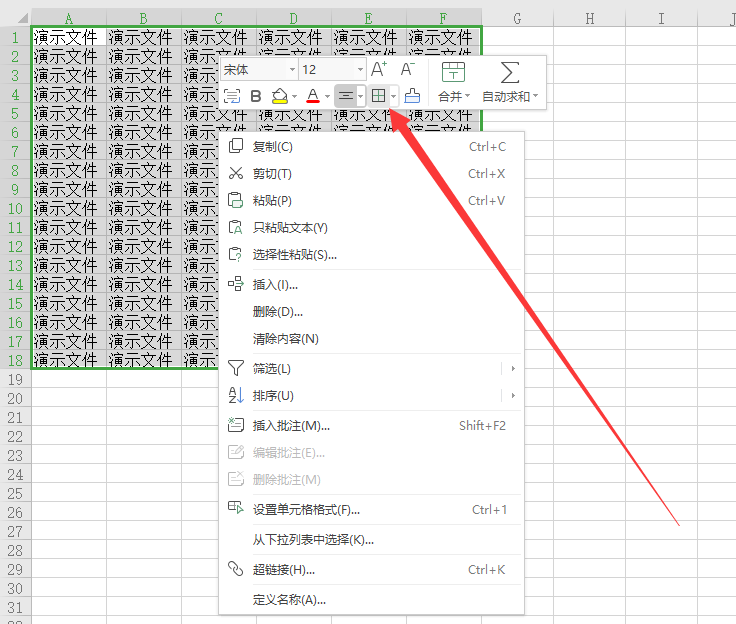Choose 从下拉列表中选择(K)... entry
The image size is (736, 624).
click(x=371, y=539)
